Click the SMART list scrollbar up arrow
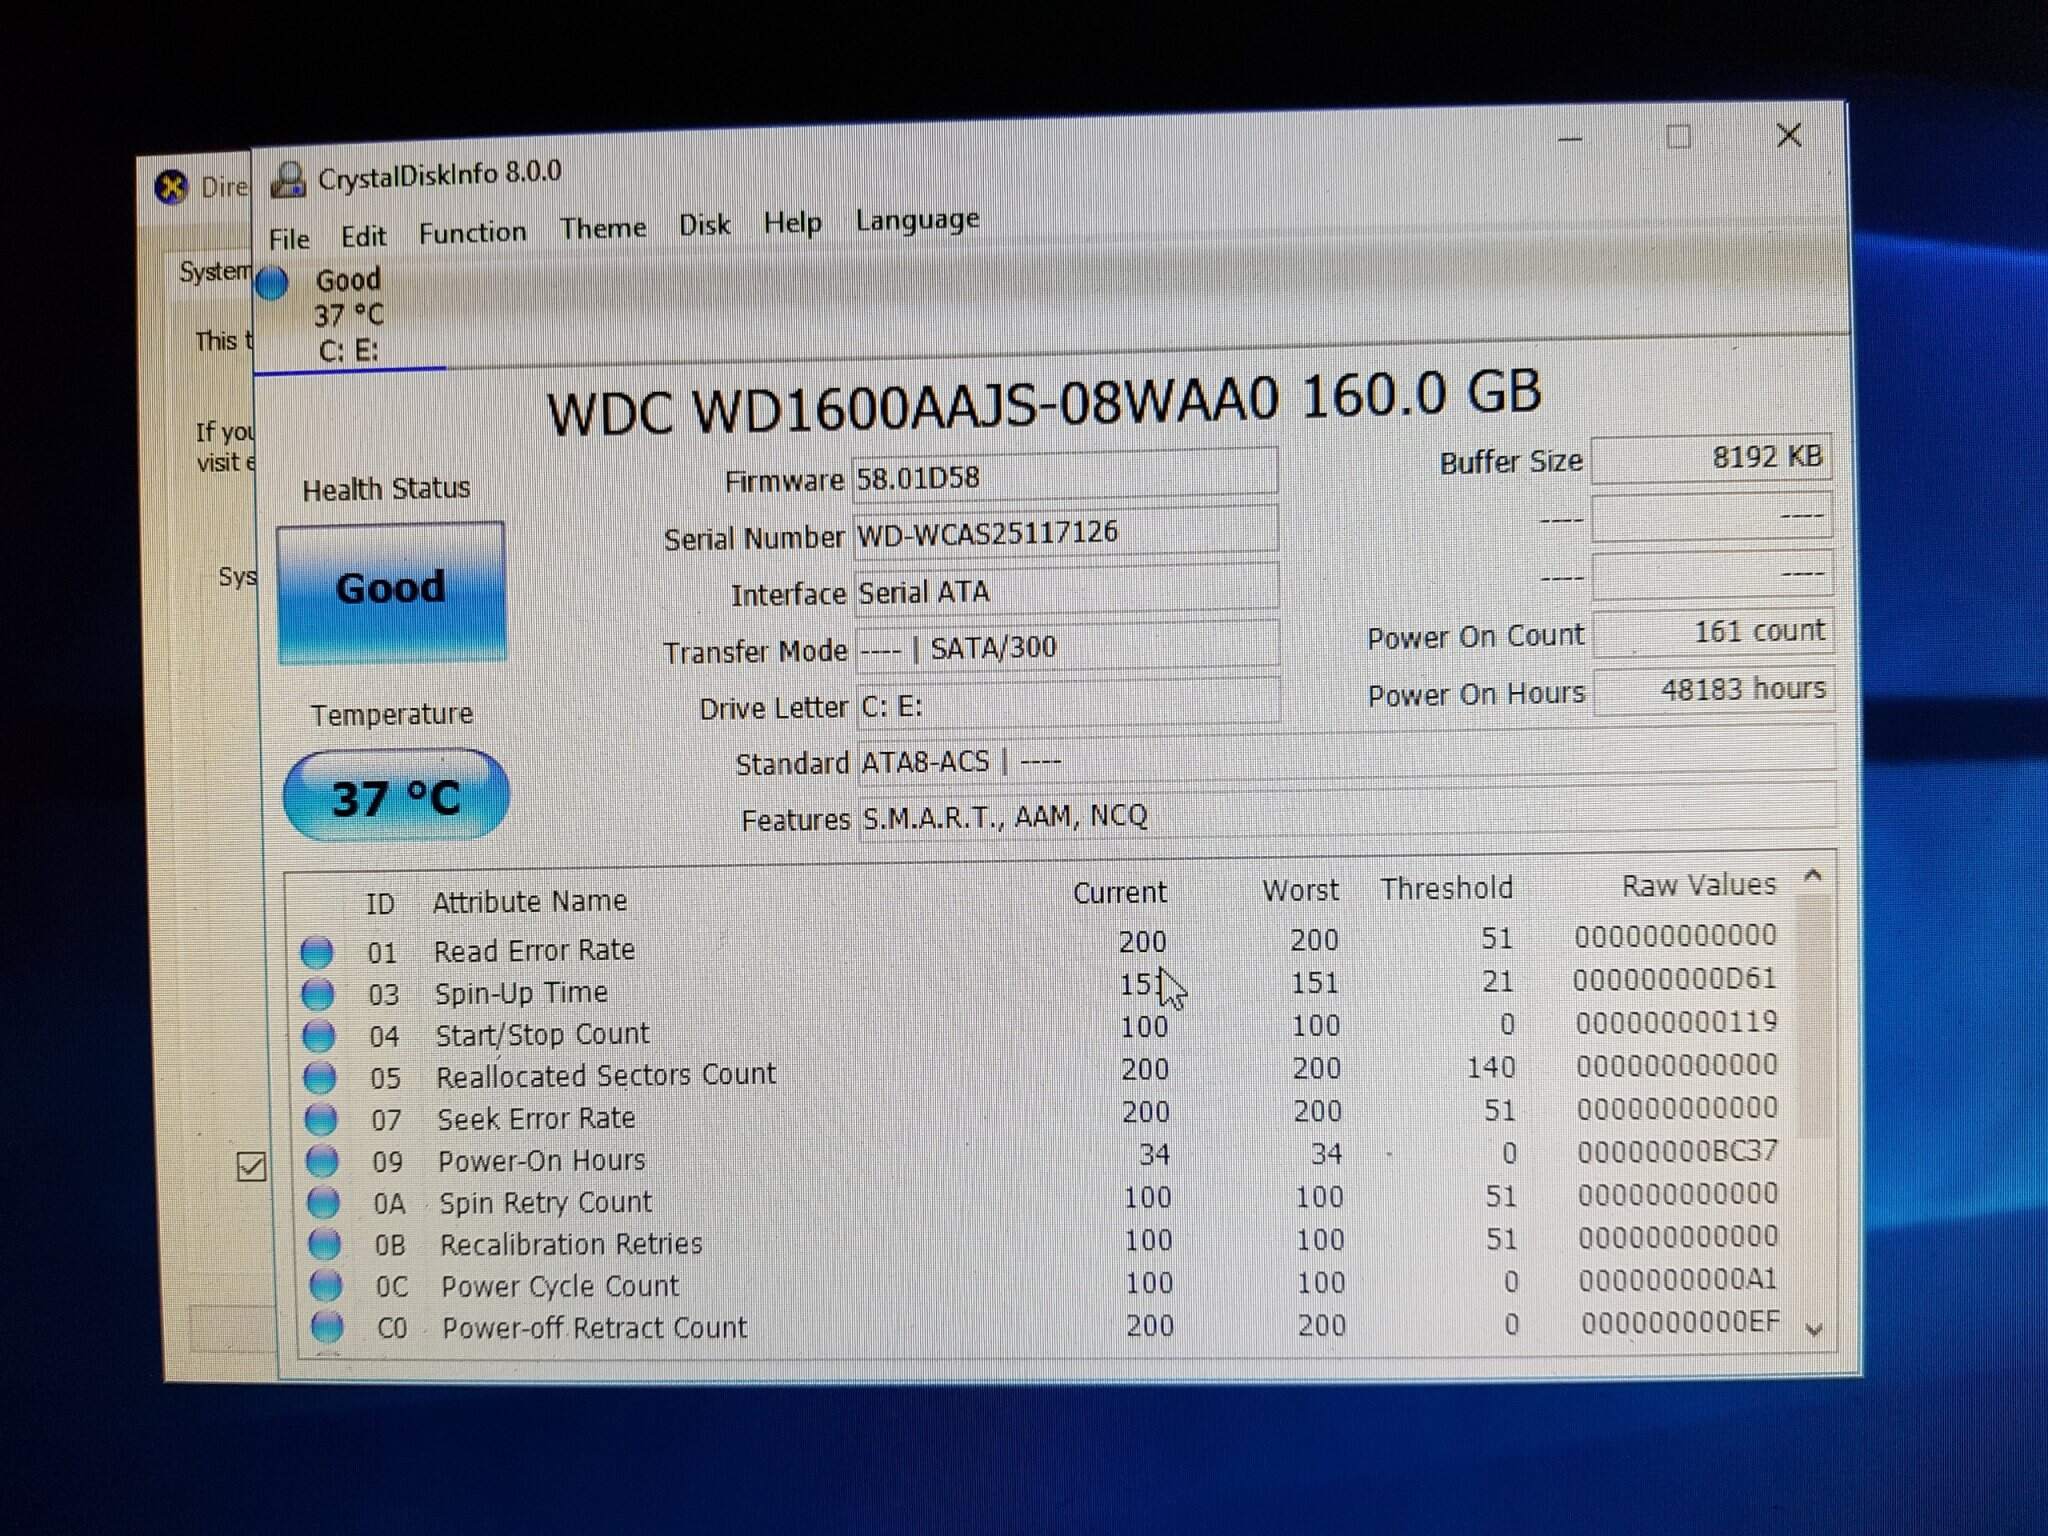 (1813, 876)
